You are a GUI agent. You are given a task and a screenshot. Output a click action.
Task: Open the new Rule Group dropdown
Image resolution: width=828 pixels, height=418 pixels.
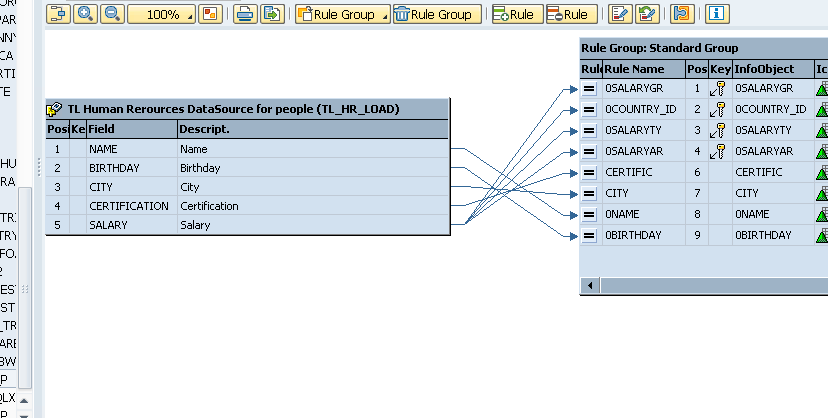343,14
